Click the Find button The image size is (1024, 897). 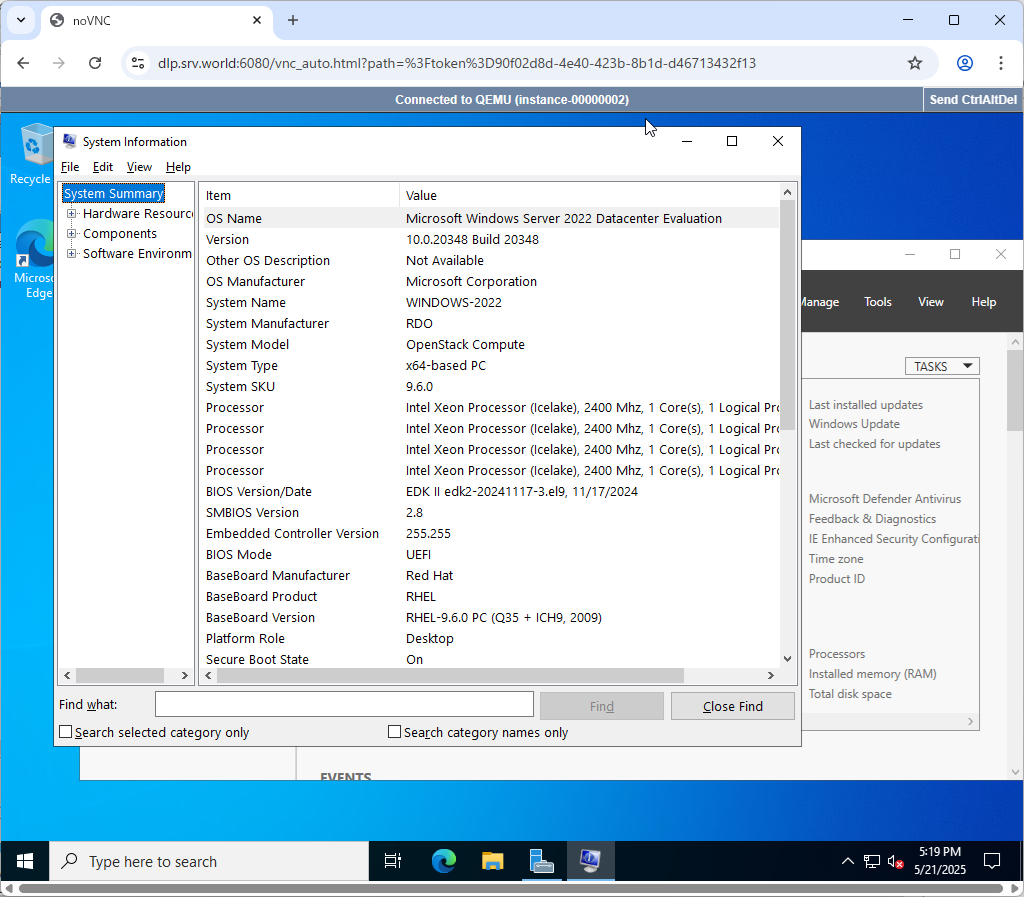point(601,706)
